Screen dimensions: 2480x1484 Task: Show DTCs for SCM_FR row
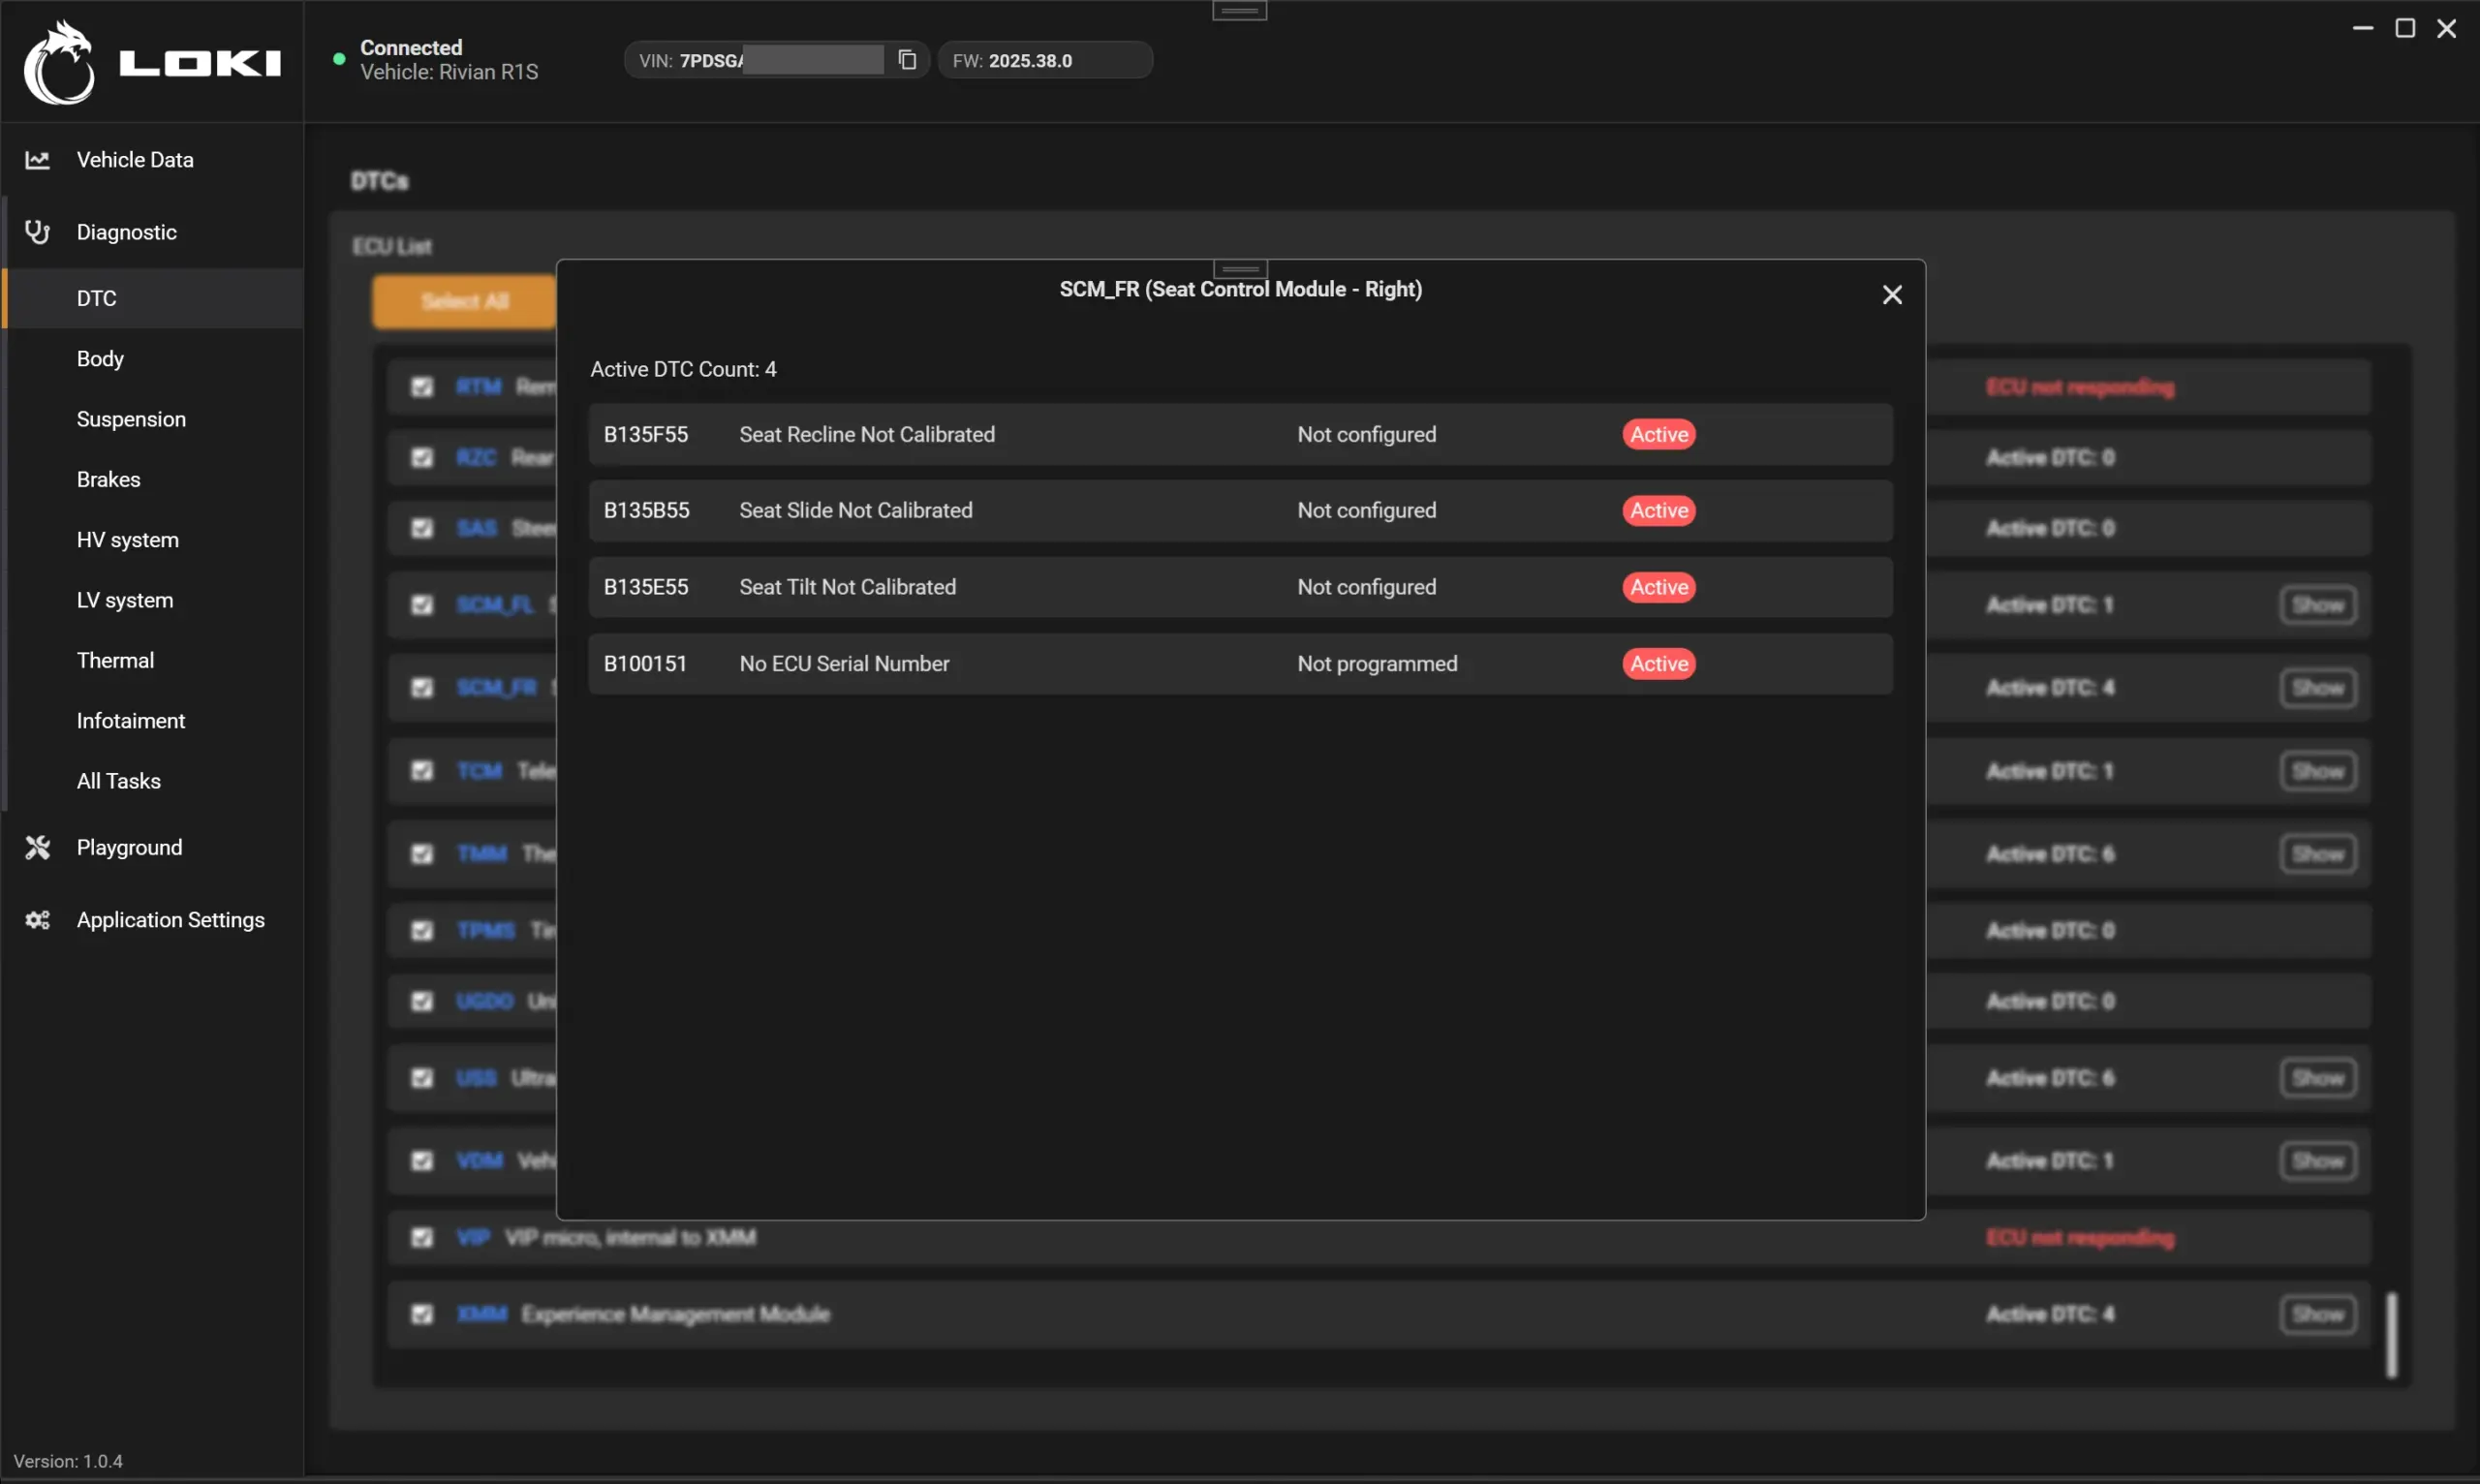tap(2318, 688)
